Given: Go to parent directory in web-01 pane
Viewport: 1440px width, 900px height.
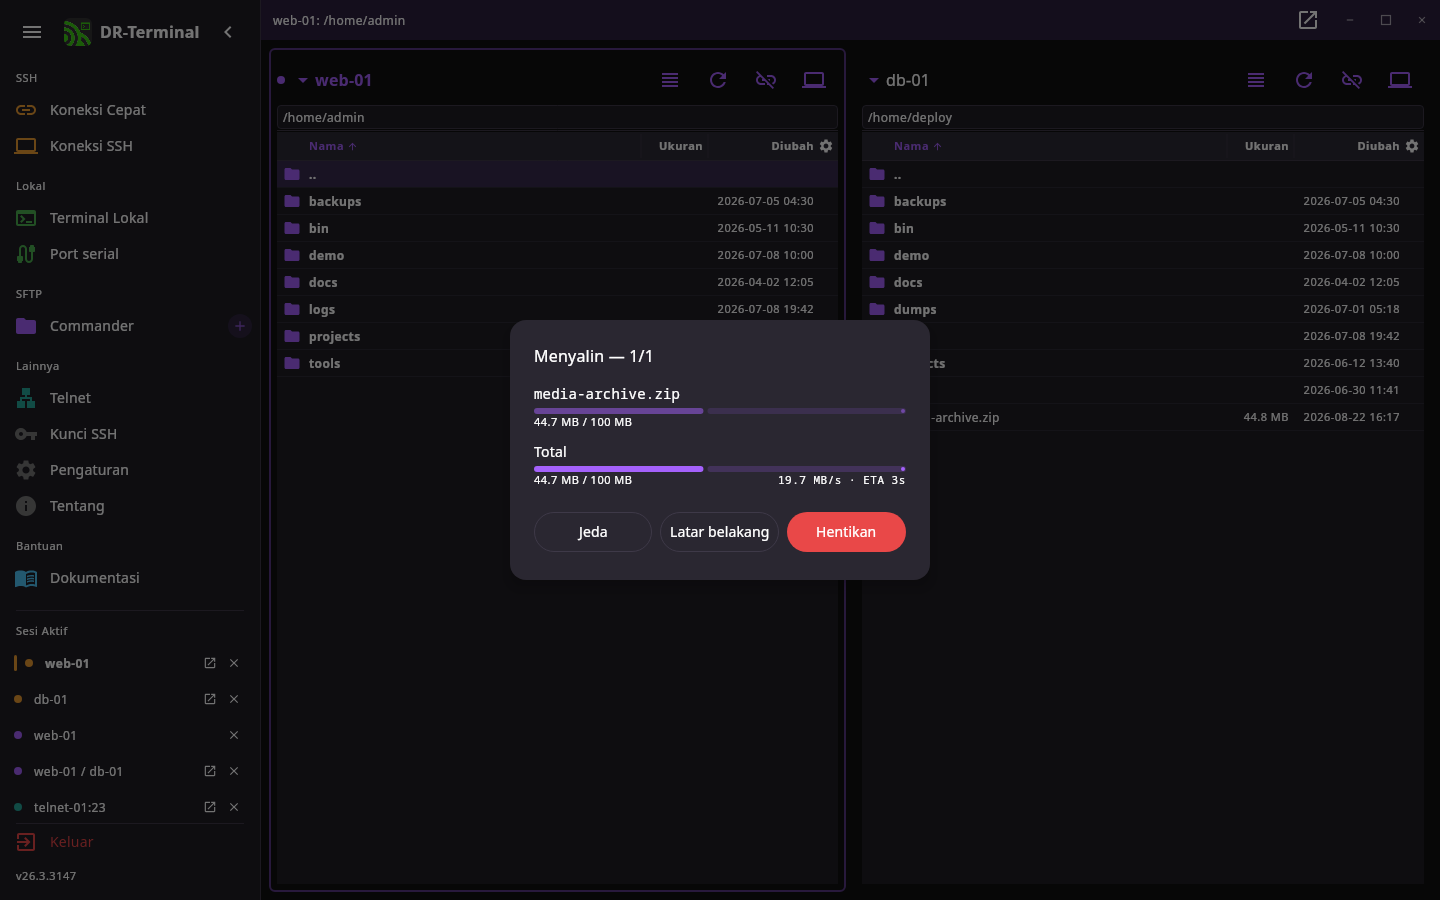Looking at the screenshot, I should tap(557, 174).
